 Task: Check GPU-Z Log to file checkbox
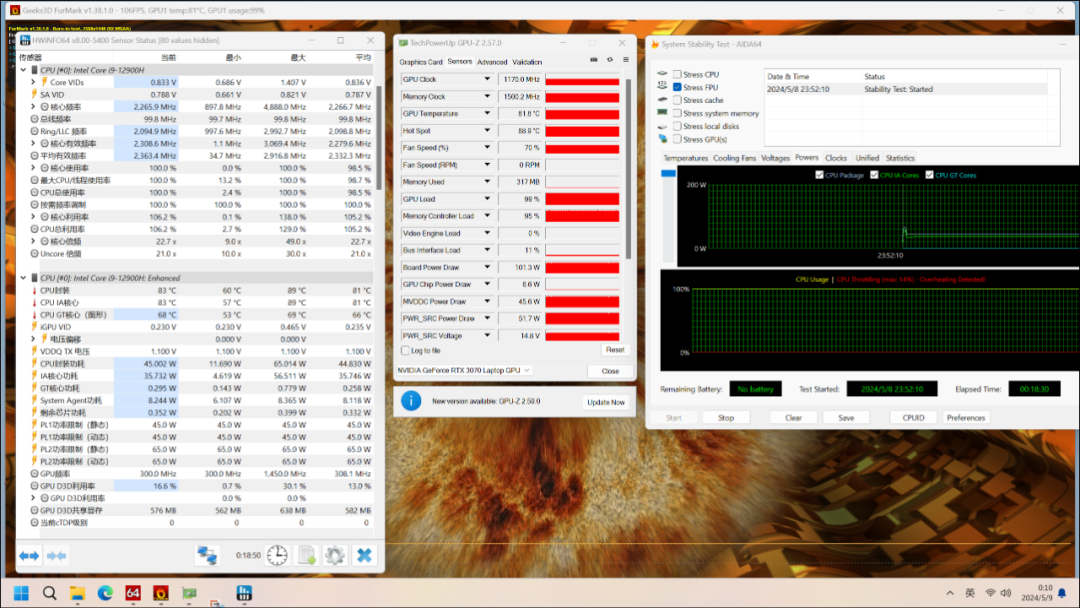(405, 350)
